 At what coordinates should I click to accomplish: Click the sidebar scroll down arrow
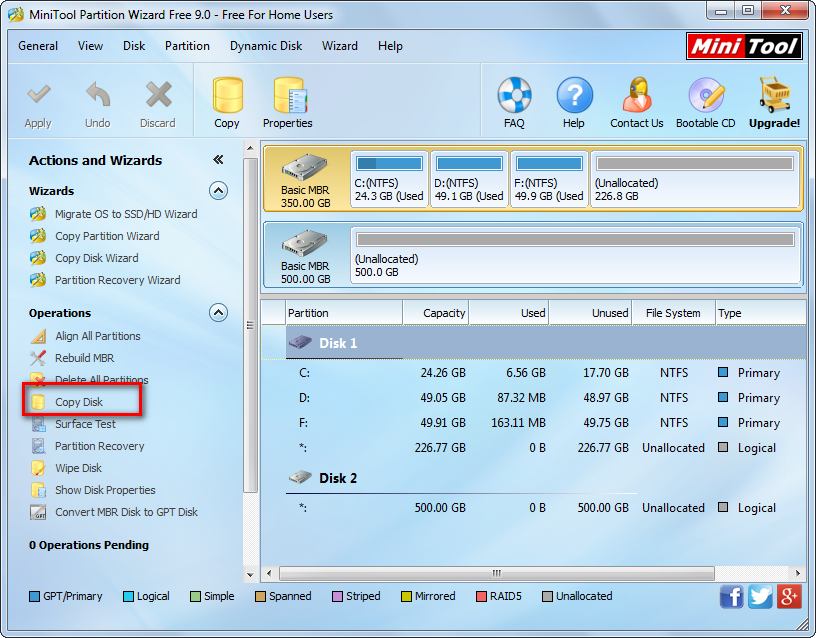tap(250, 575)
